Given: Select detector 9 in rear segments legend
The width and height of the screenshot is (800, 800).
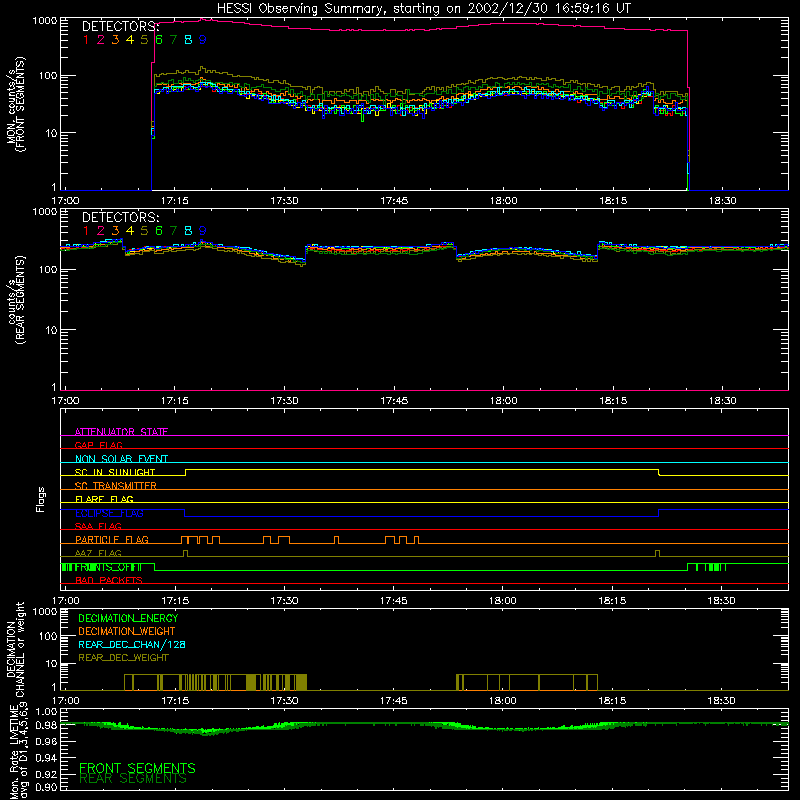Looking at the screenshot, I should tap(203, 231).
